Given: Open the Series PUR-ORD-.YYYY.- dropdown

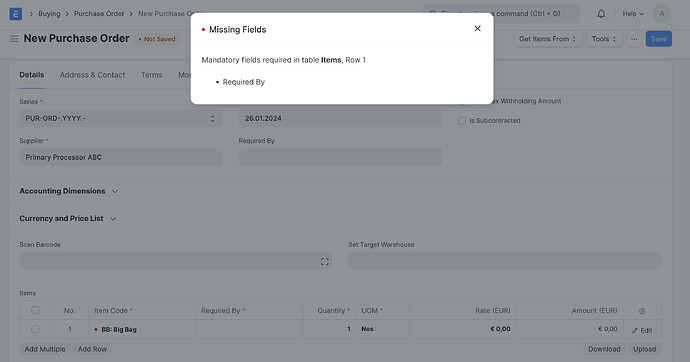Looking at the screenshot, I should tap(121, 118).
